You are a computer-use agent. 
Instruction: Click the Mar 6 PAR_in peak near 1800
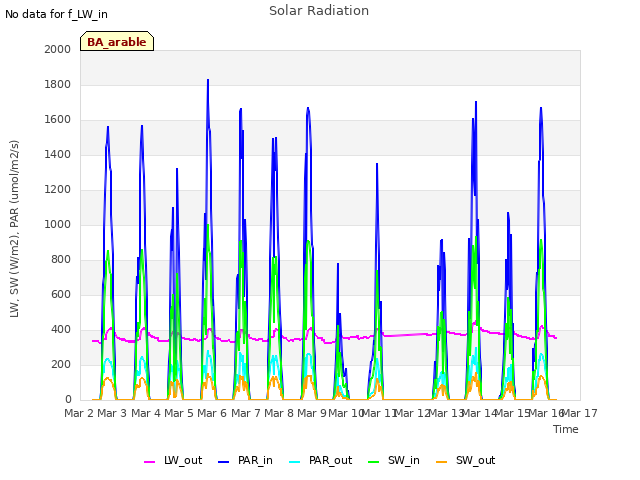208,80
